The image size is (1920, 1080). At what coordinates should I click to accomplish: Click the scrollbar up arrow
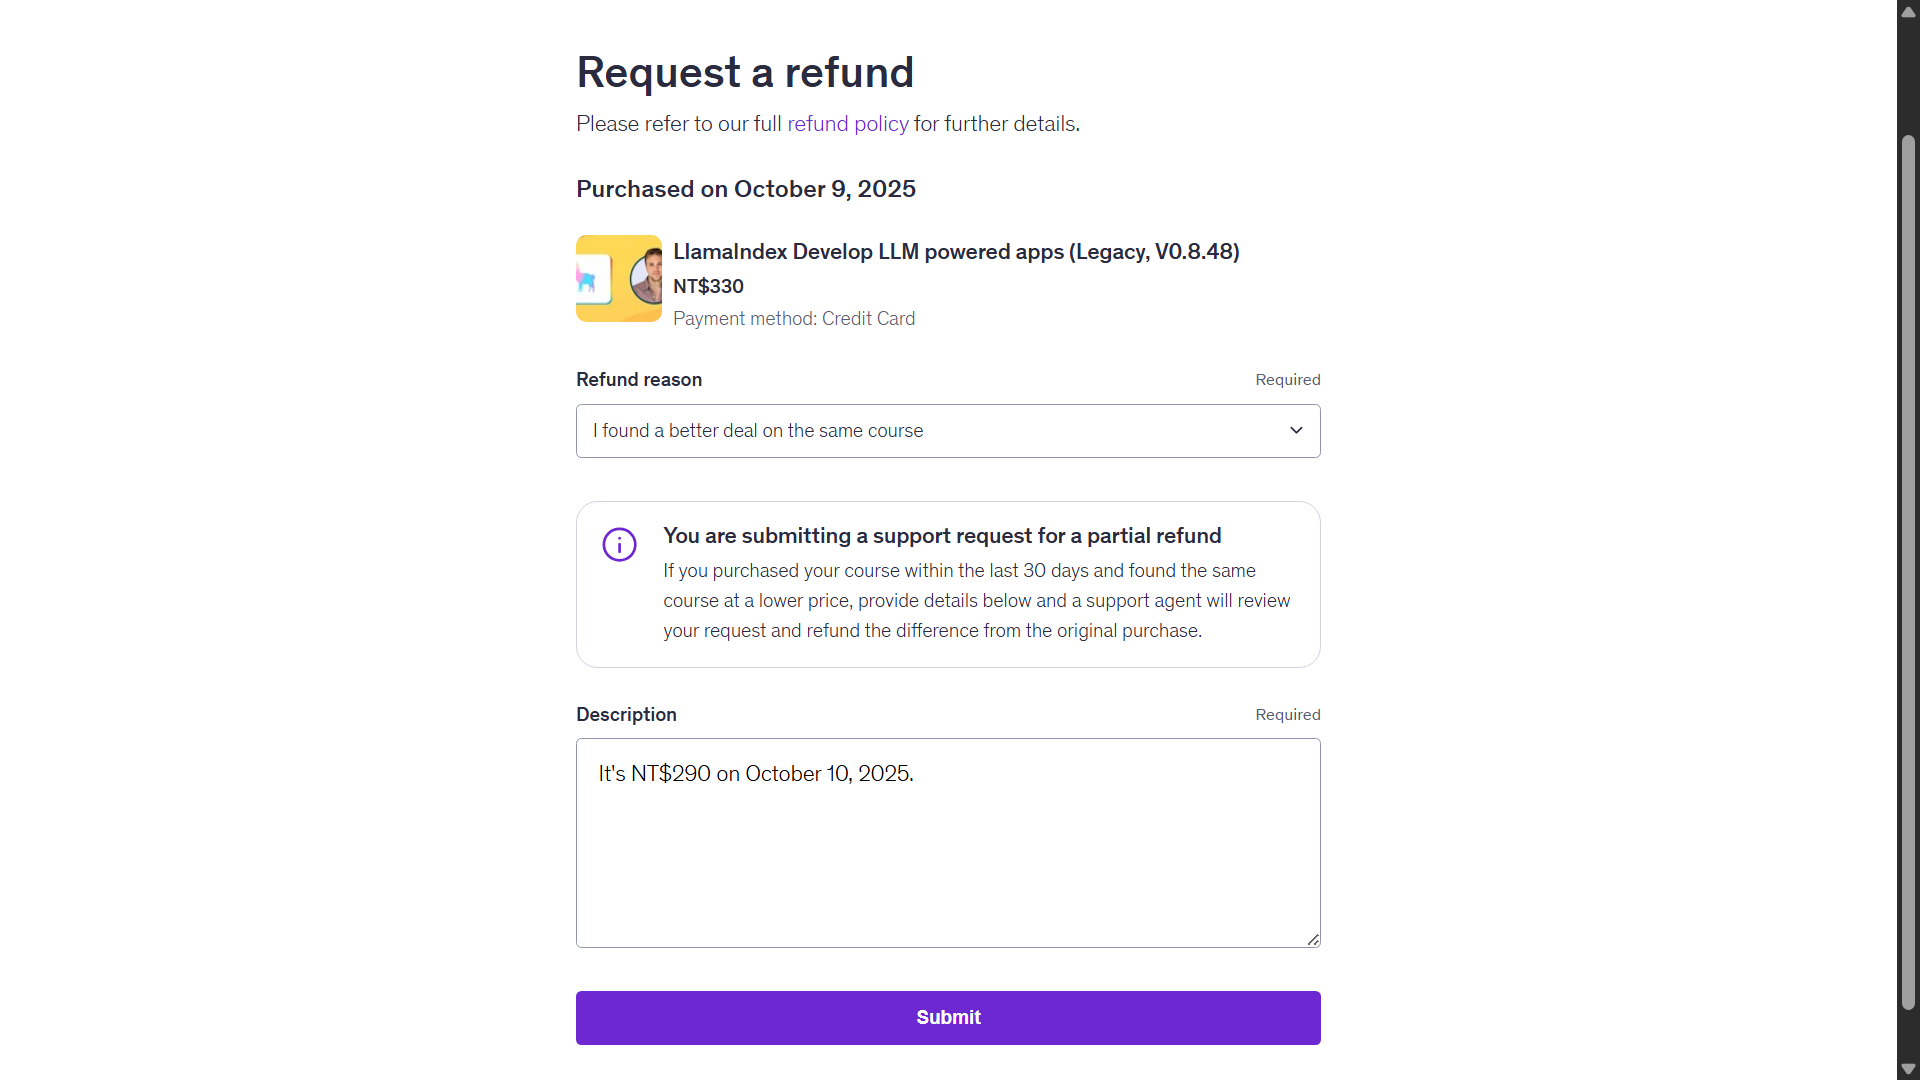coord(1908,12)
